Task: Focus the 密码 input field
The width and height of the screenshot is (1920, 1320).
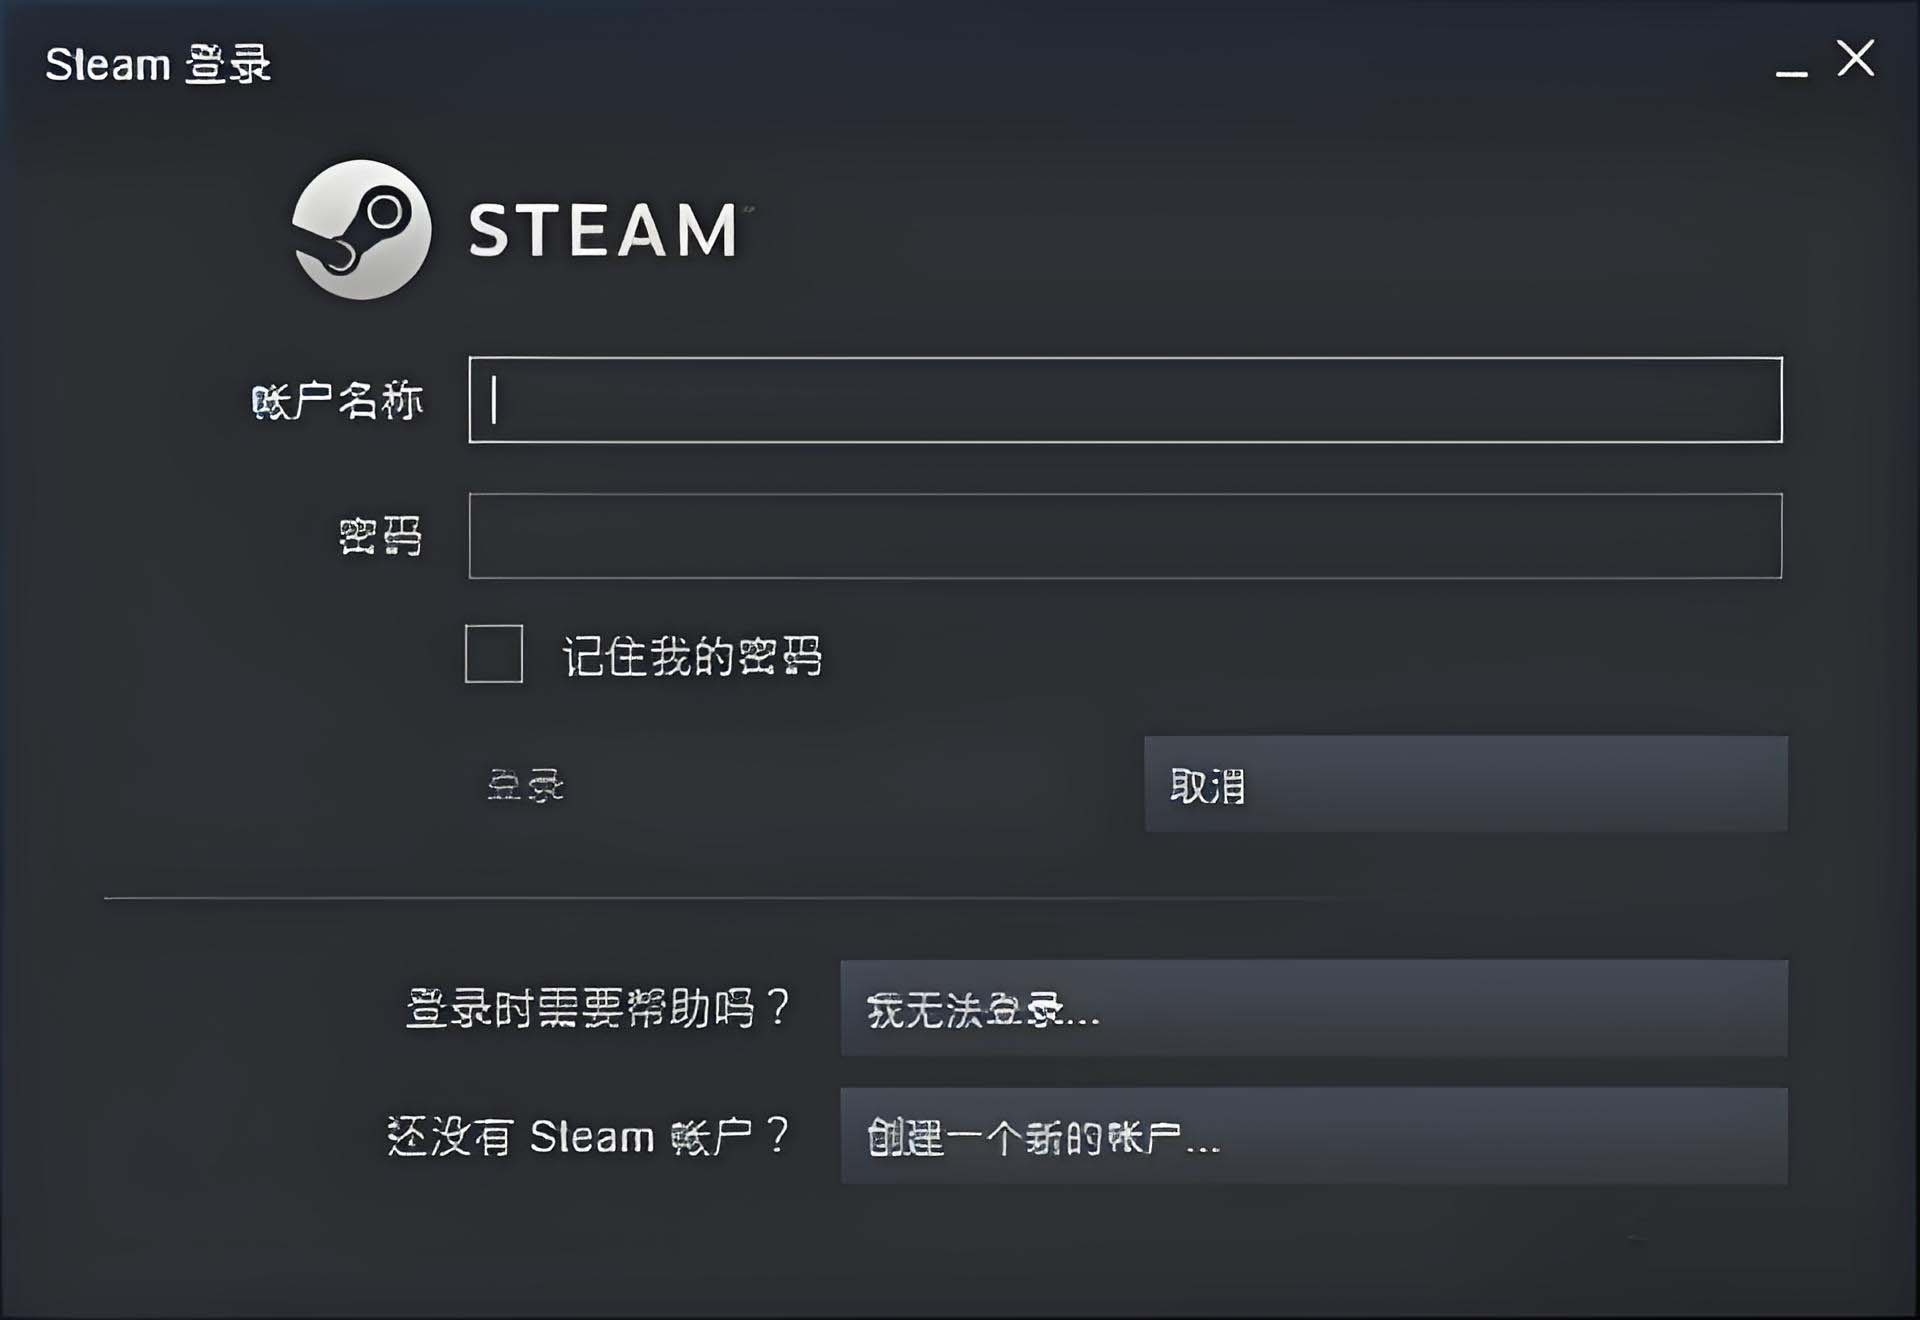Action: click(1125, 536)
